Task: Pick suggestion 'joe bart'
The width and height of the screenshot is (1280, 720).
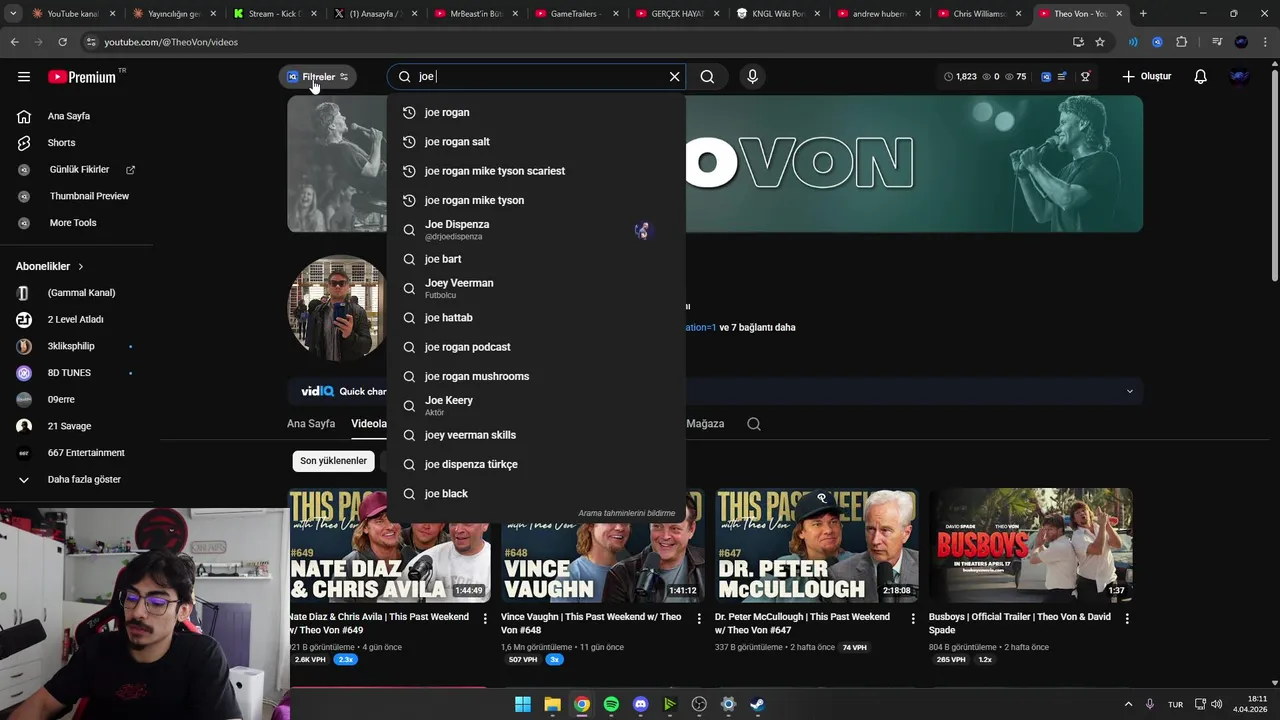Action: point(536,259)
